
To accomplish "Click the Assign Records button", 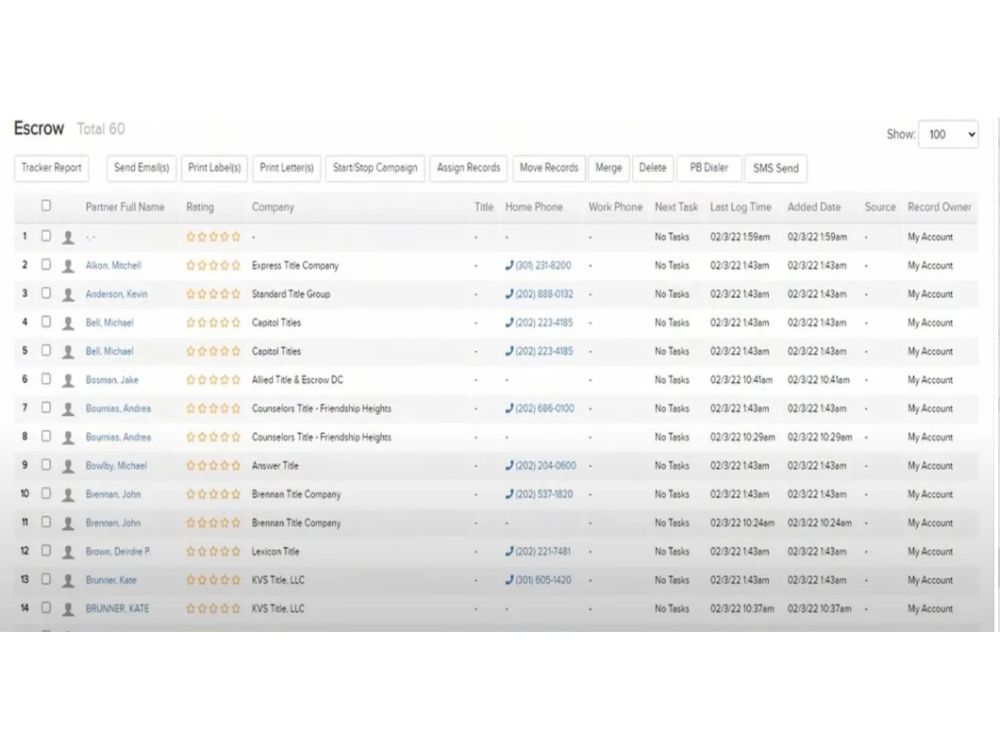I will [468, 168].
